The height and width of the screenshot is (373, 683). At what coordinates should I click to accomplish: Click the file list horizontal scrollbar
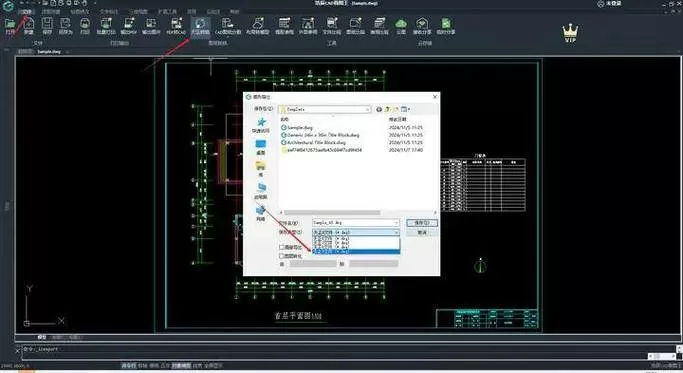coord(357,213)
